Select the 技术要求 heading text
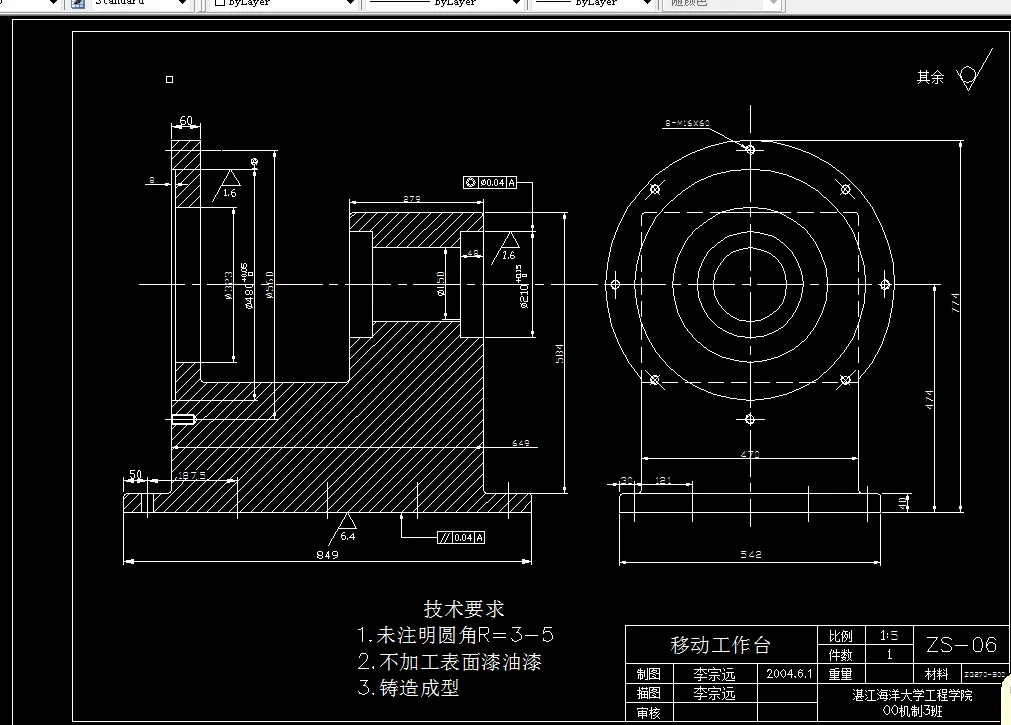 (464, 608)
